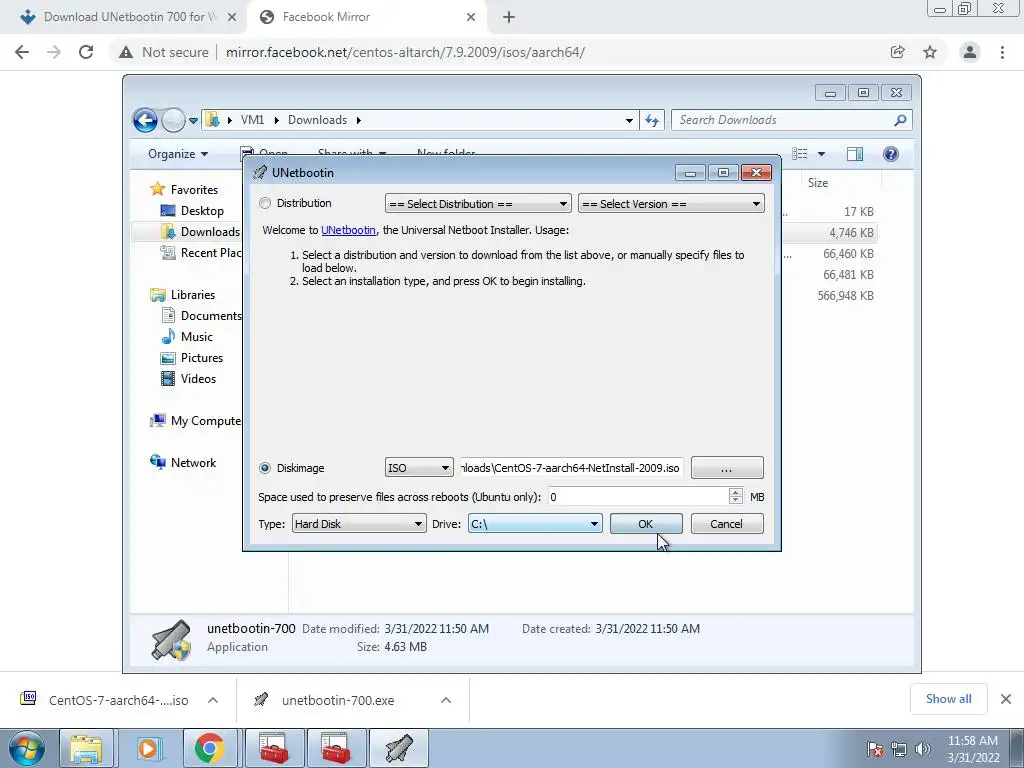Viewport: 1024px width, 768px height.
Task: Open the view options dropdown arrow
Action: pos(822,154)
